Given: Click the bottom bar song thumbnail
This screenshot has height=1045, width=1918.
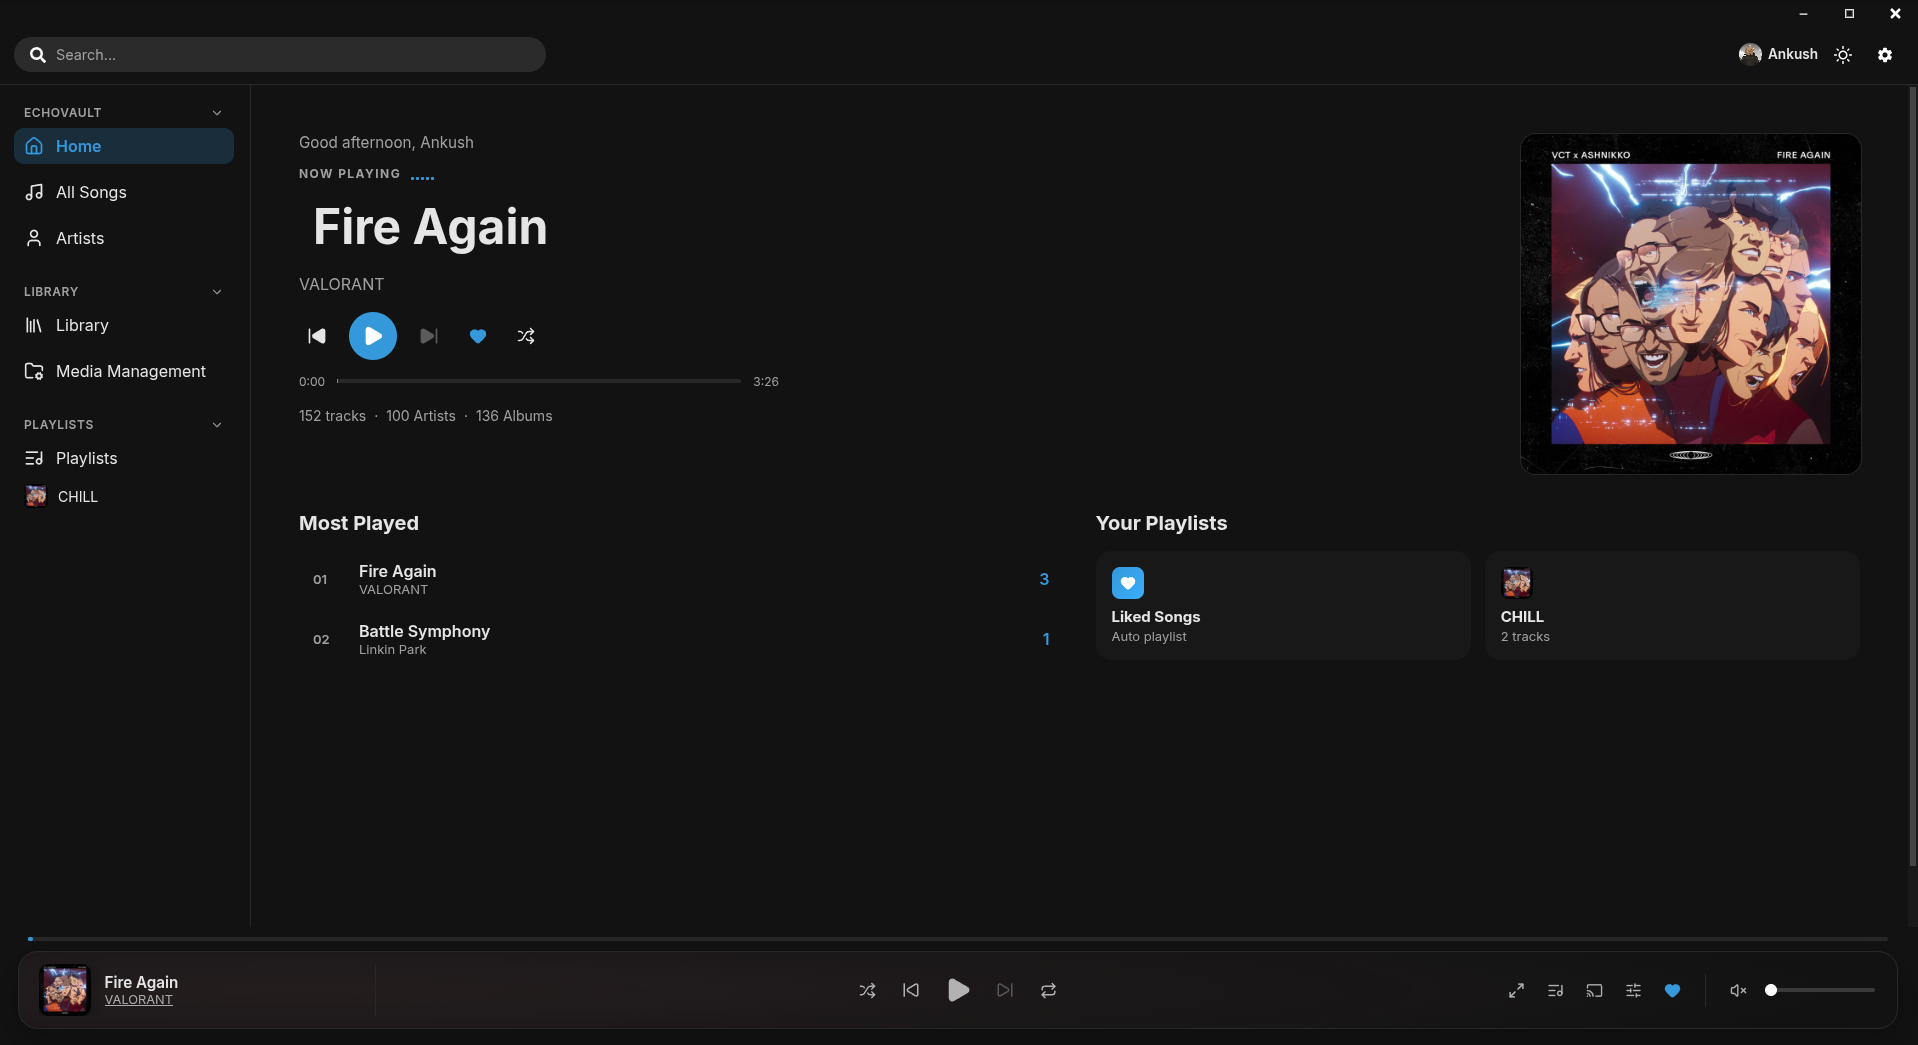Looking at the screenshot, I should click(65, 990).
